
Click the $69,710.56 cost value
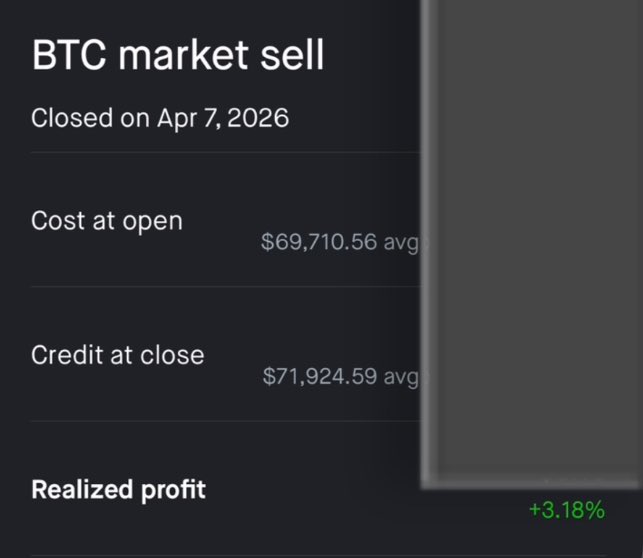[x=320, y=243]
